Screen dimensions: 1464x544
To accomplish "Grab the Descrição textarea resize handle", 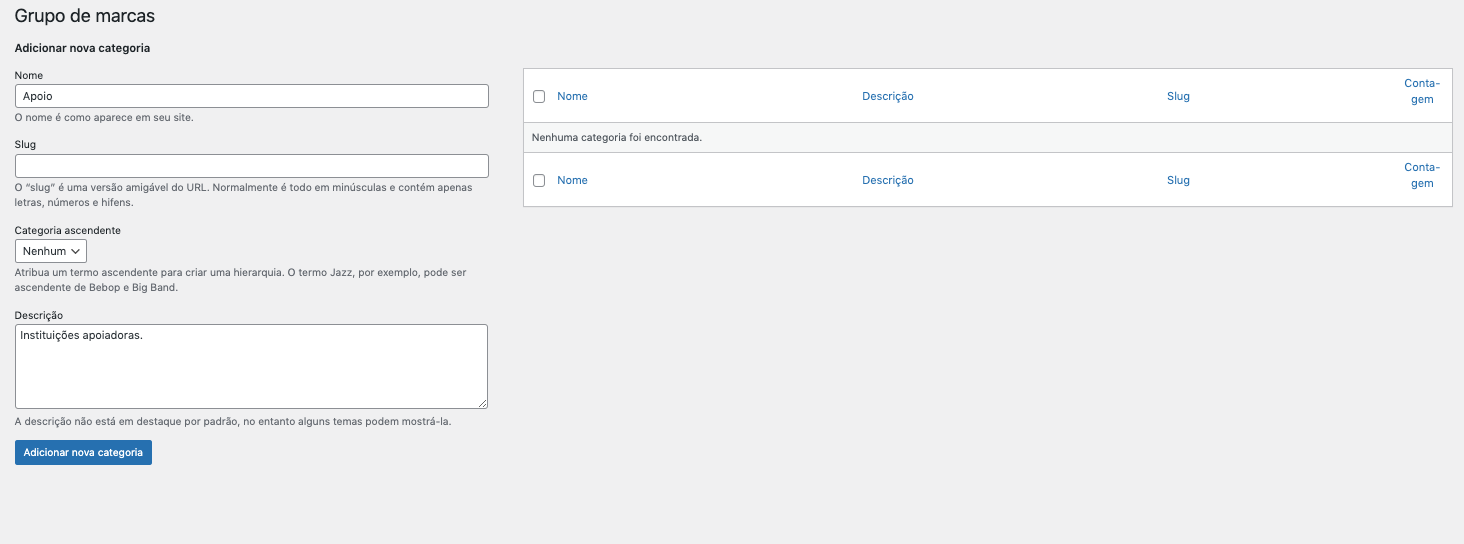I will coord(483,403).
